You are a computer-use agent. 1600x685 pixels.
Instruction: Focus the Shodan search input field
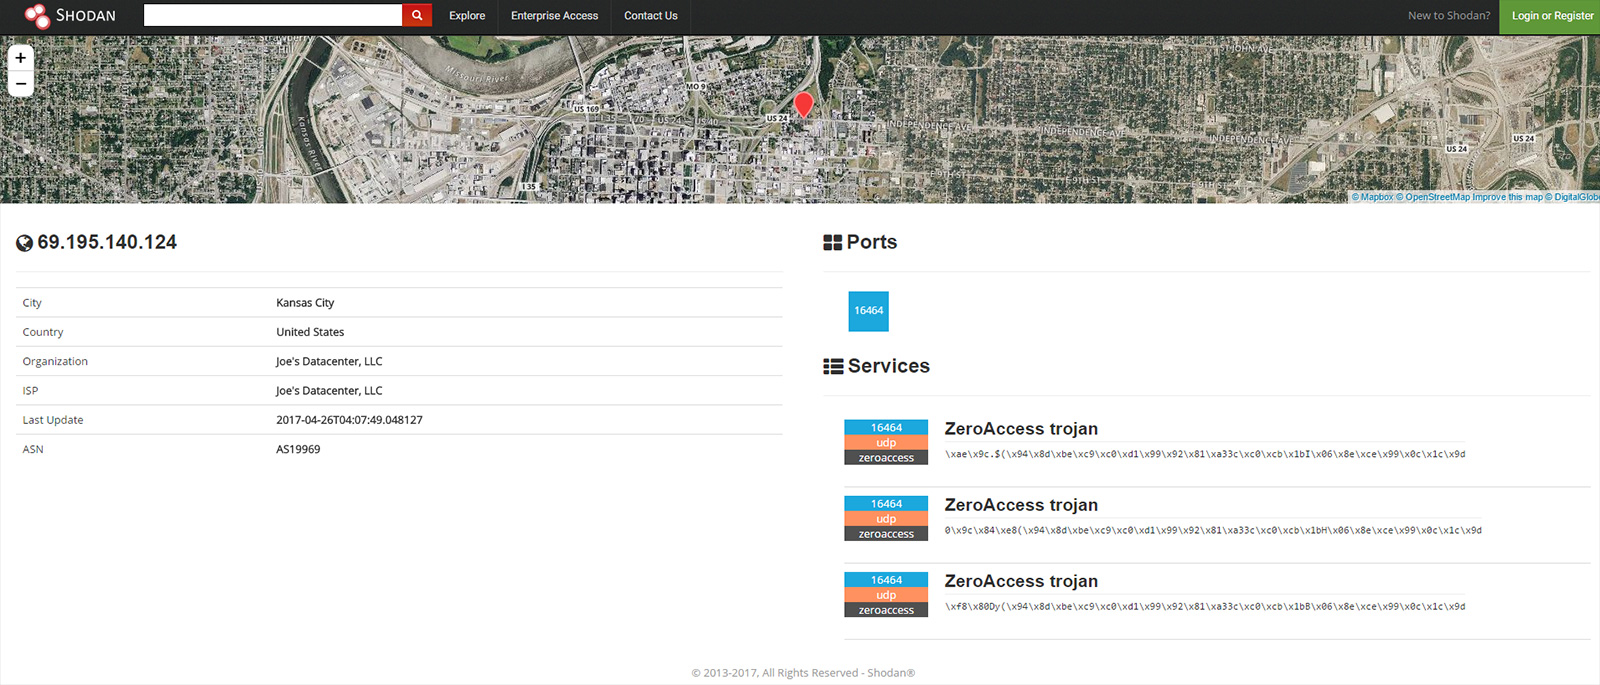tap(272, 15)
